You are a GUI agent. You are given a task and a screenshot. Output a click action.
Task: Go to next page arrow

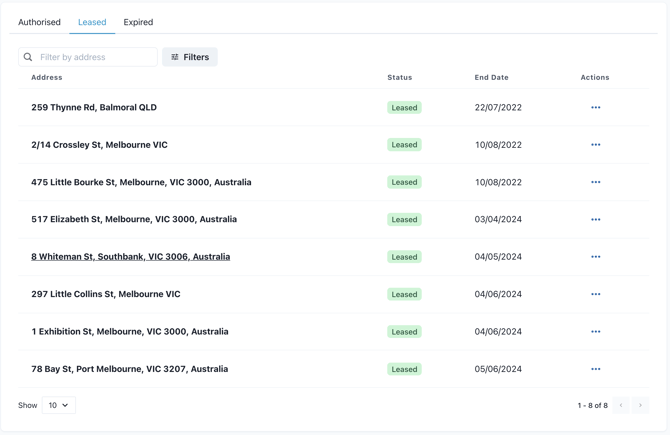(640, 405)
